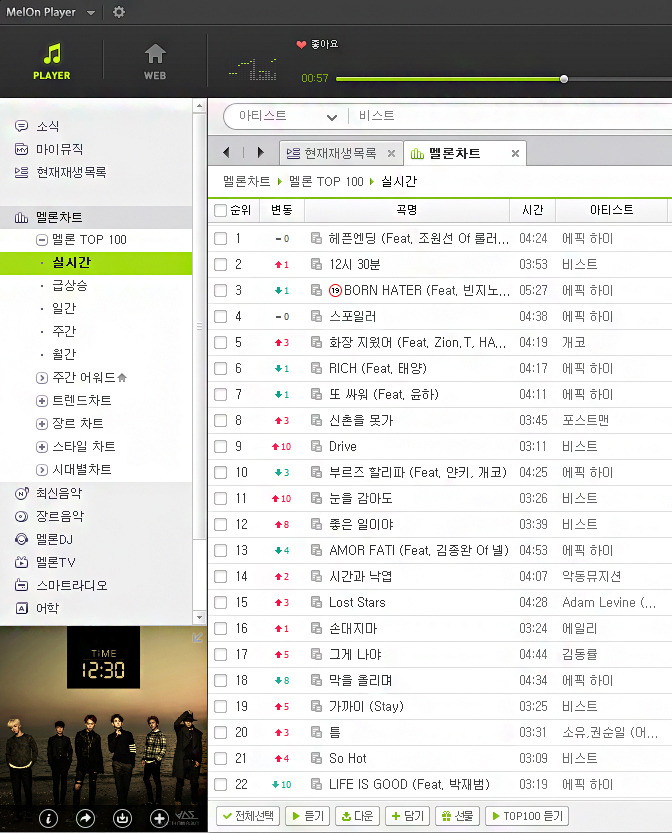Select 일간 chart in sidebar

click(x=64, y=309)
